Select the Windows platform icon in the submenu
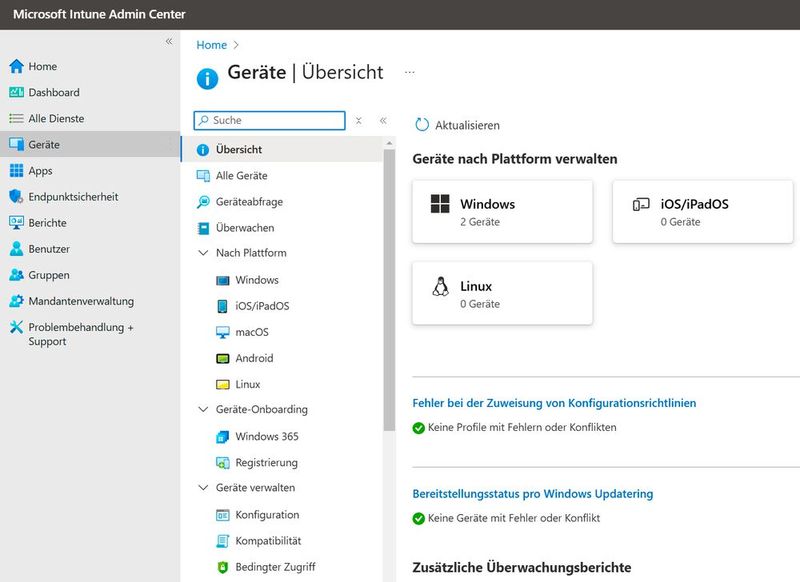This screenshot has height=582, width=800. point(222,280)
